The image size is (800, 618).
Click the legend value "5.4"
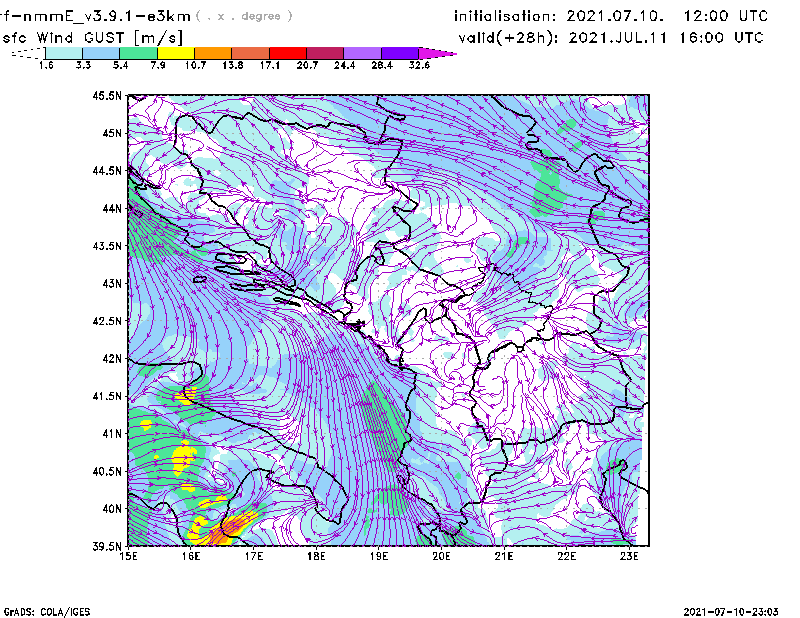pyautogui.click(x=120, y=65)
